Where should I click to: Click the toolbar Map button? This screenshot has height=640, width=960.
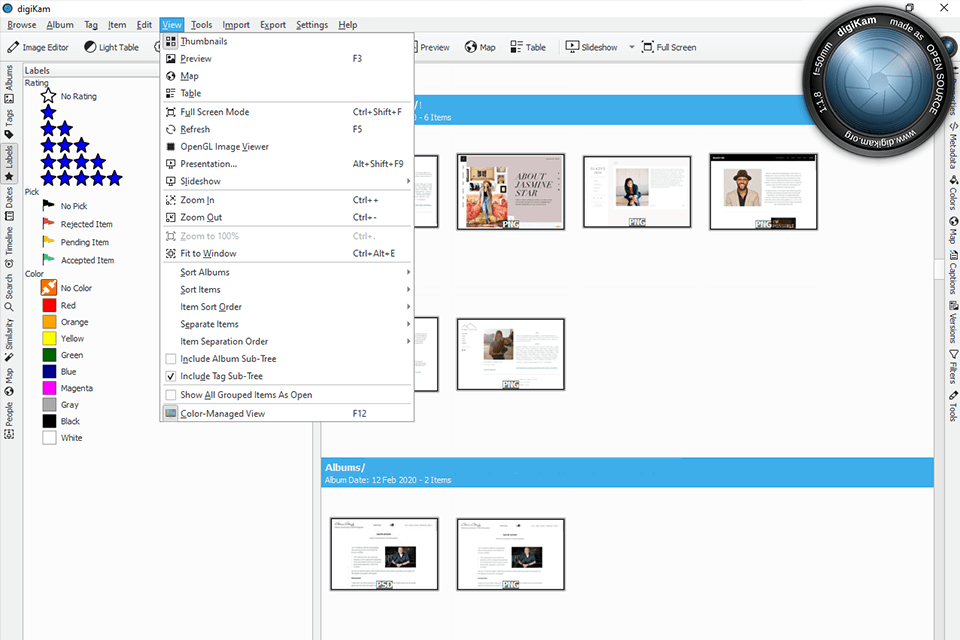480,47
